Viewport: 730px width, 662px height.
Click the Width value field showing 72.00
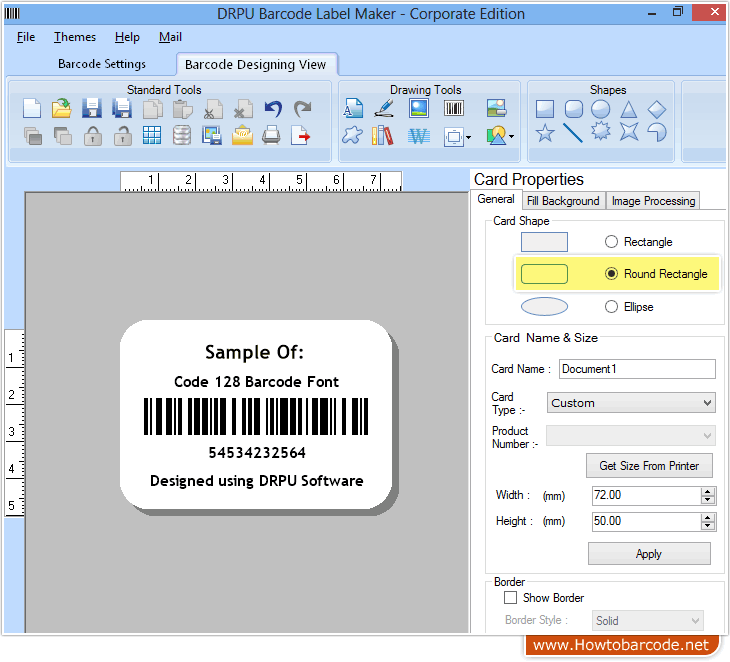(646, 495)
